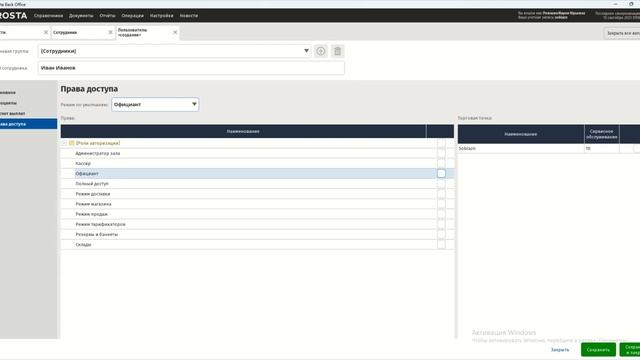Click the ROSTA logo

point(13,16)
